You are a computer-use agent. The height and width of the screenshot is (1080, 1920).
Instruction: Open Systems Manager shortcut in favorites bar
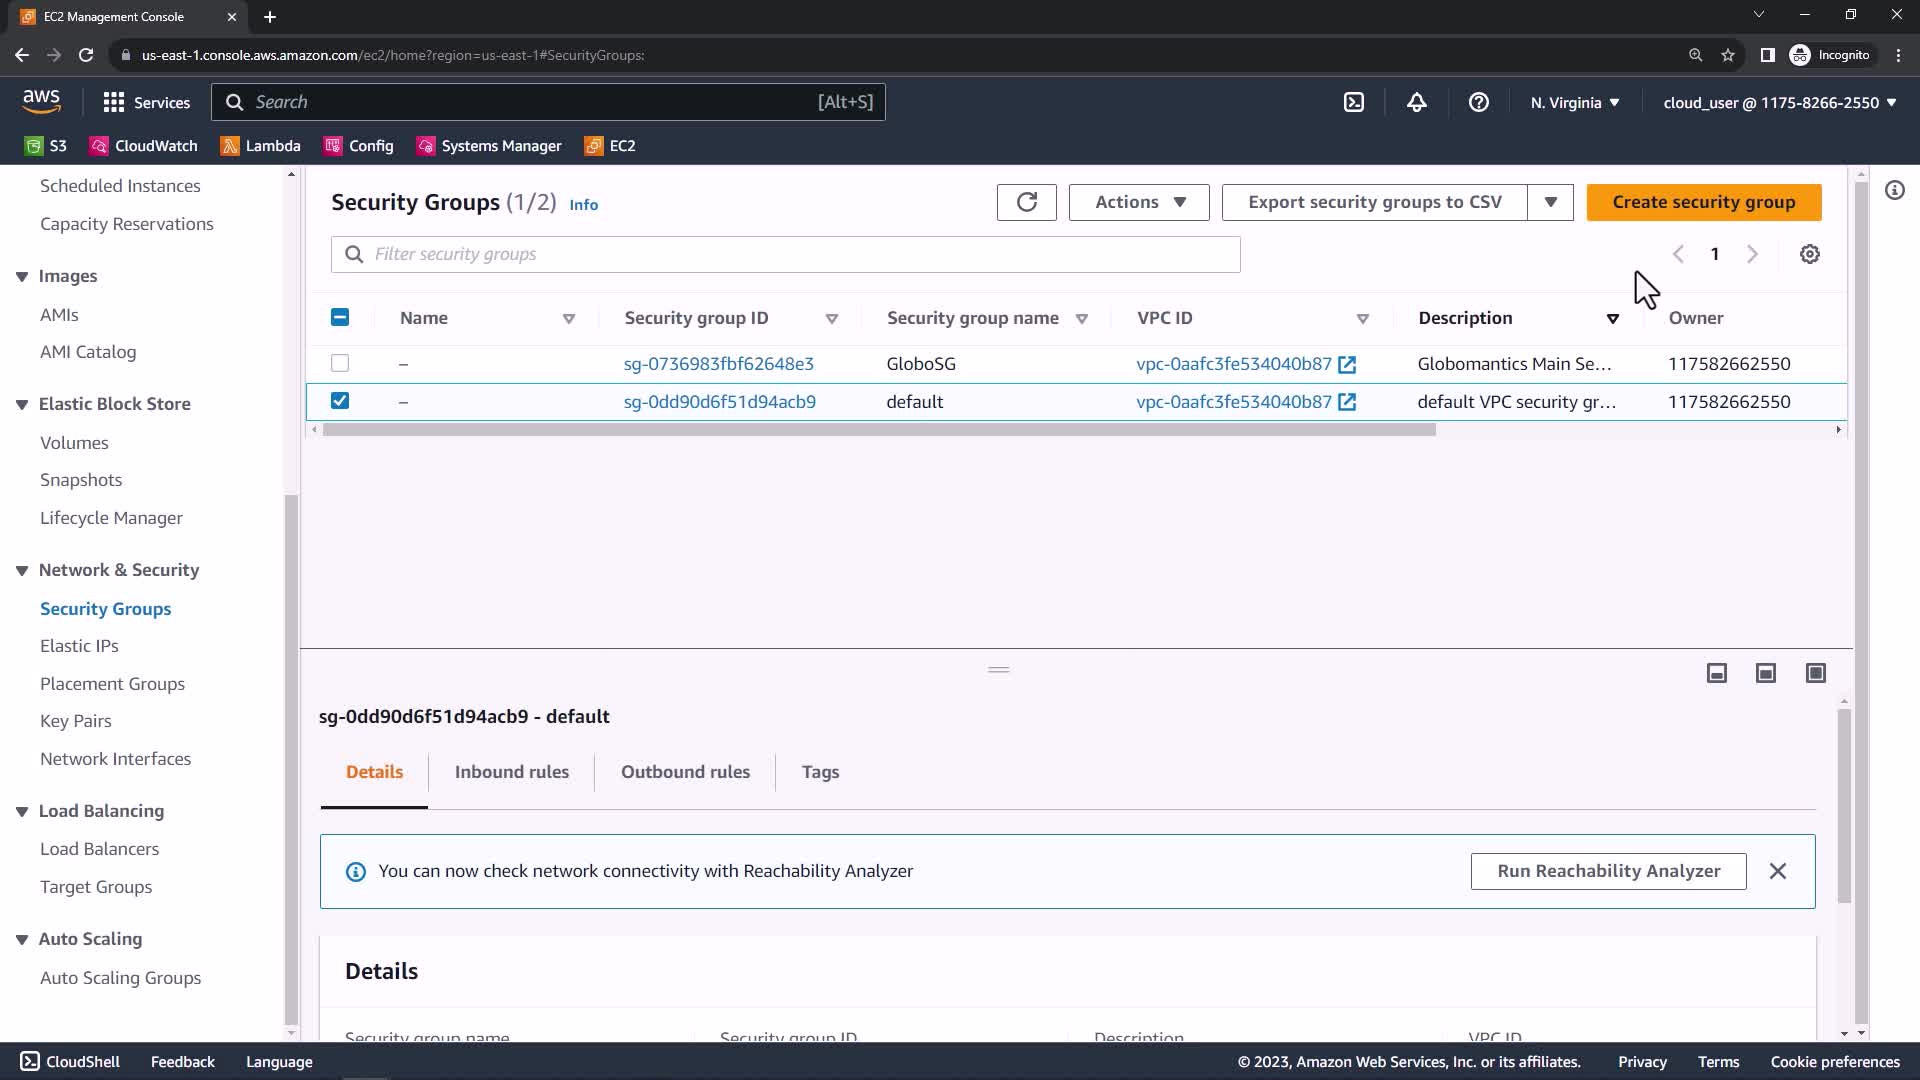click(489, 146)
